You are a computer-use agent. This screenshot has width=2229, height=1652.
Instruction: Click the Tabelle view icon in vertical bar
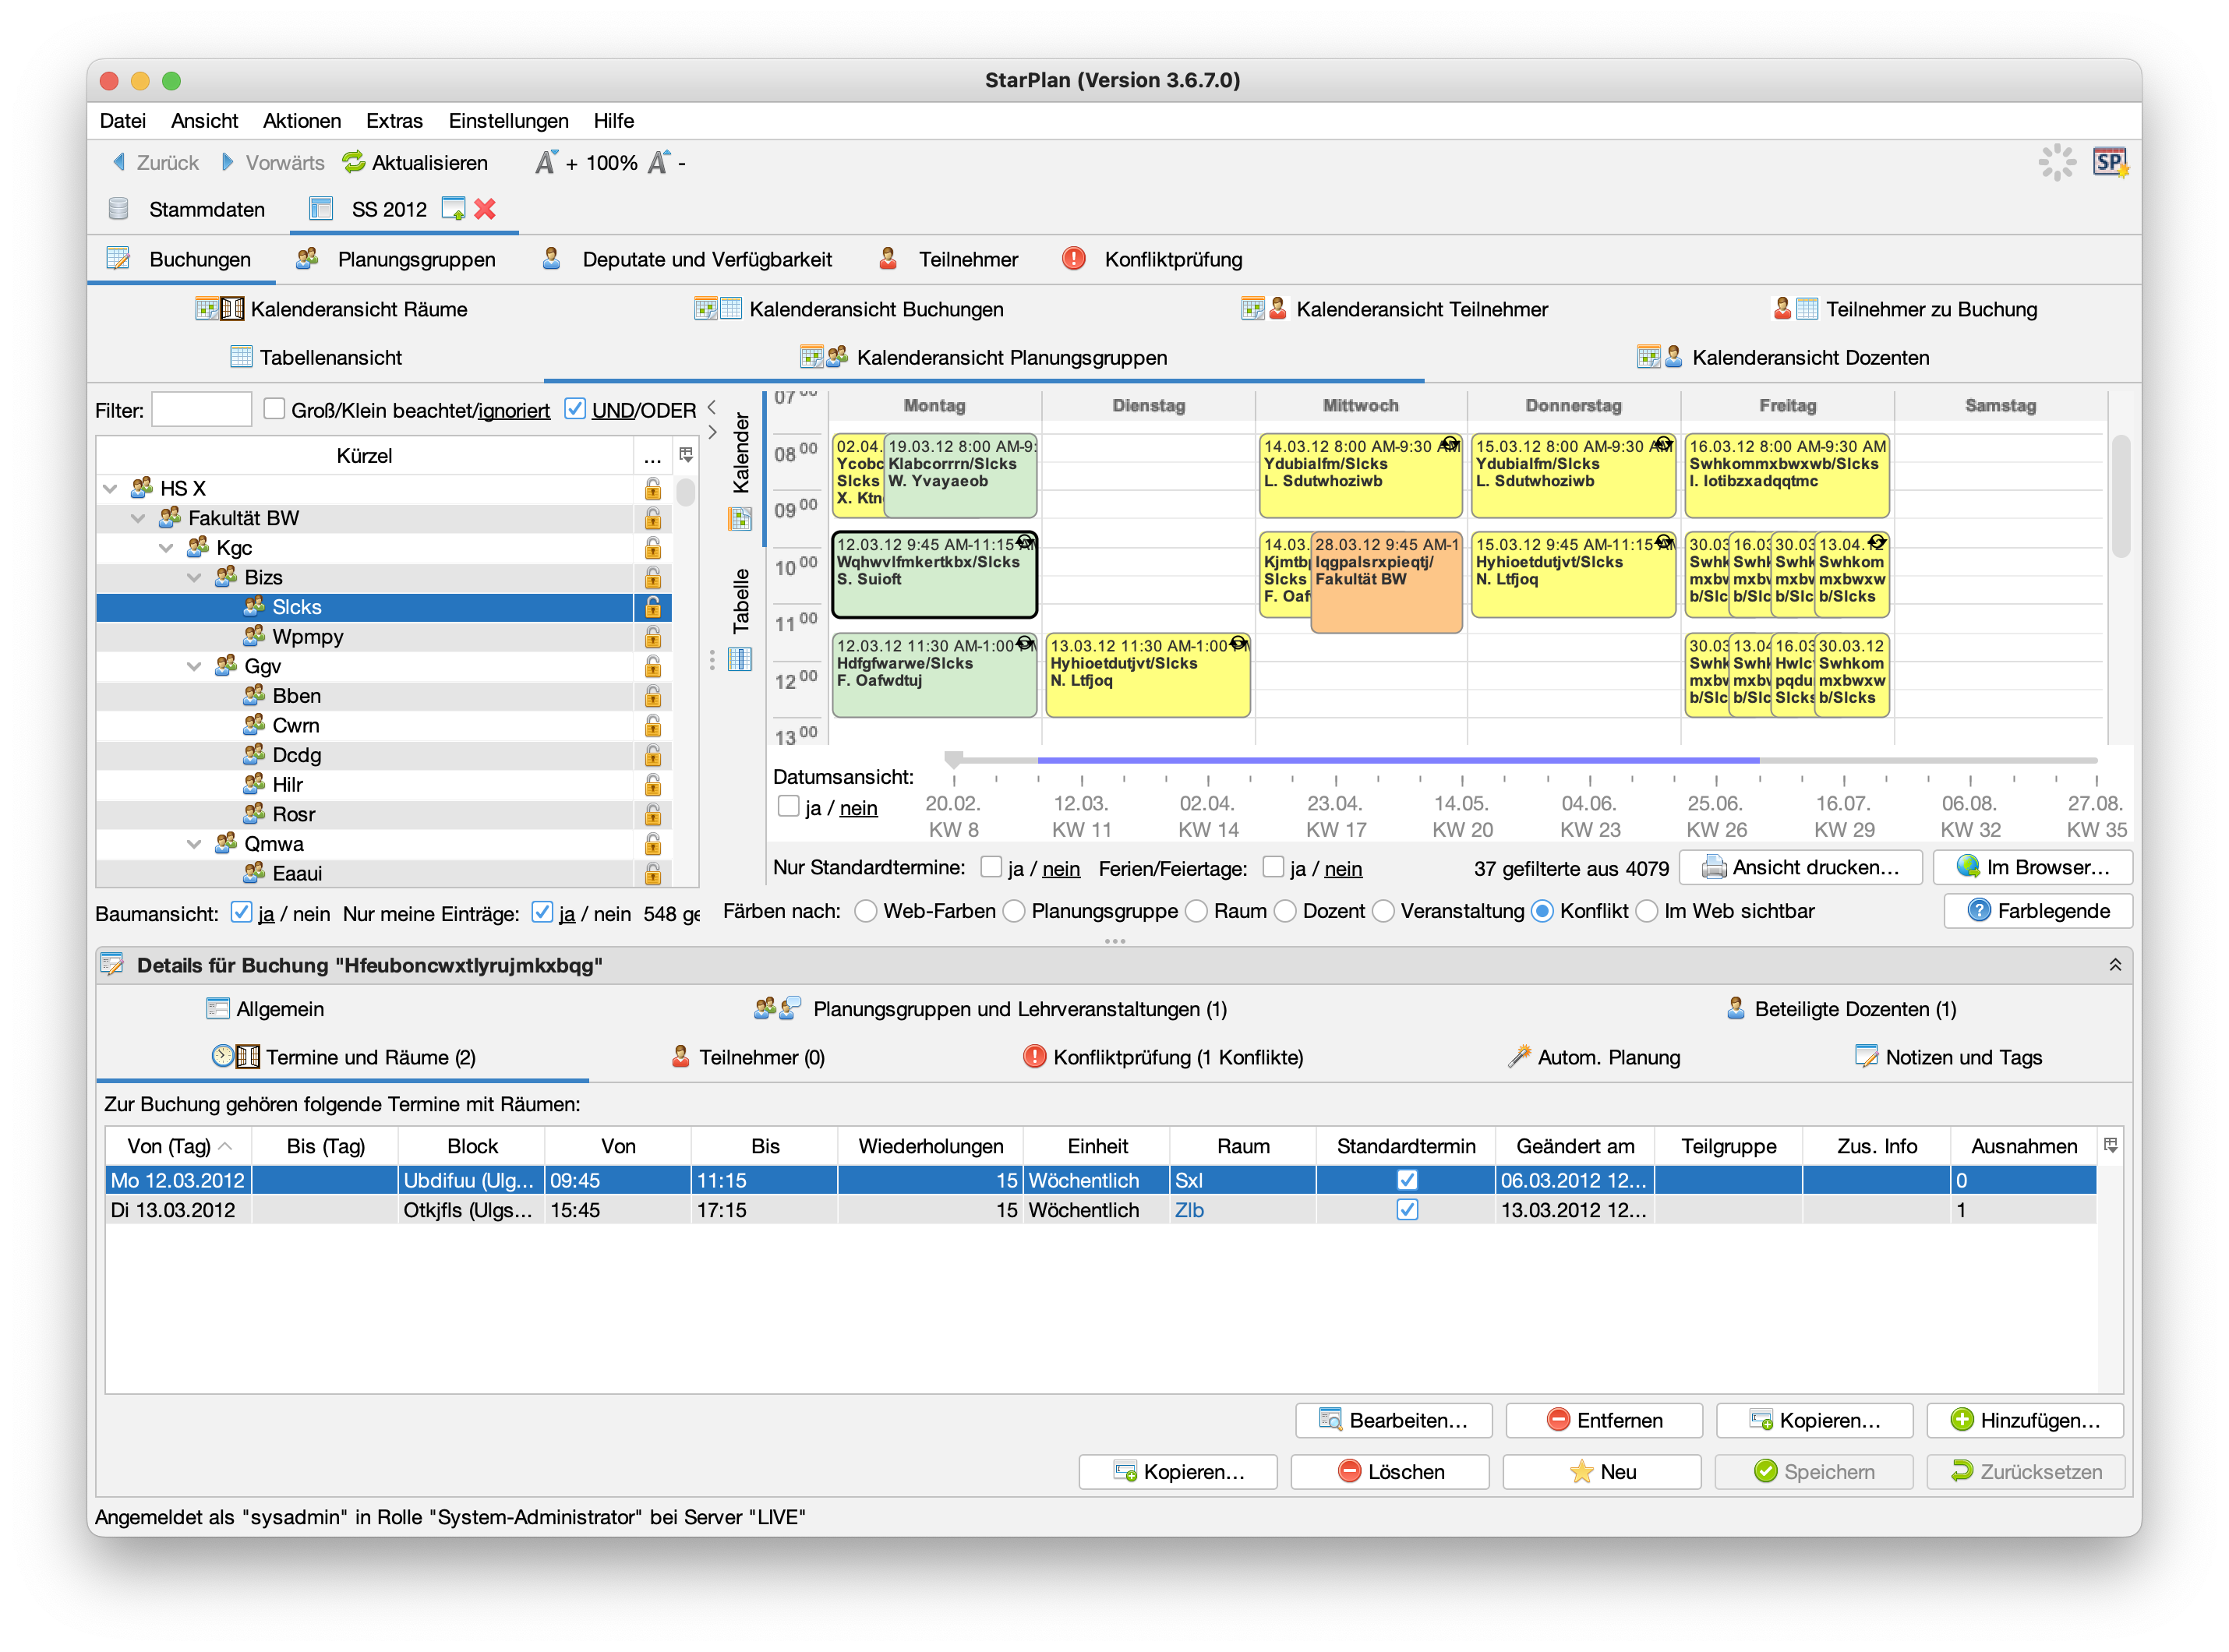(740, 660)
